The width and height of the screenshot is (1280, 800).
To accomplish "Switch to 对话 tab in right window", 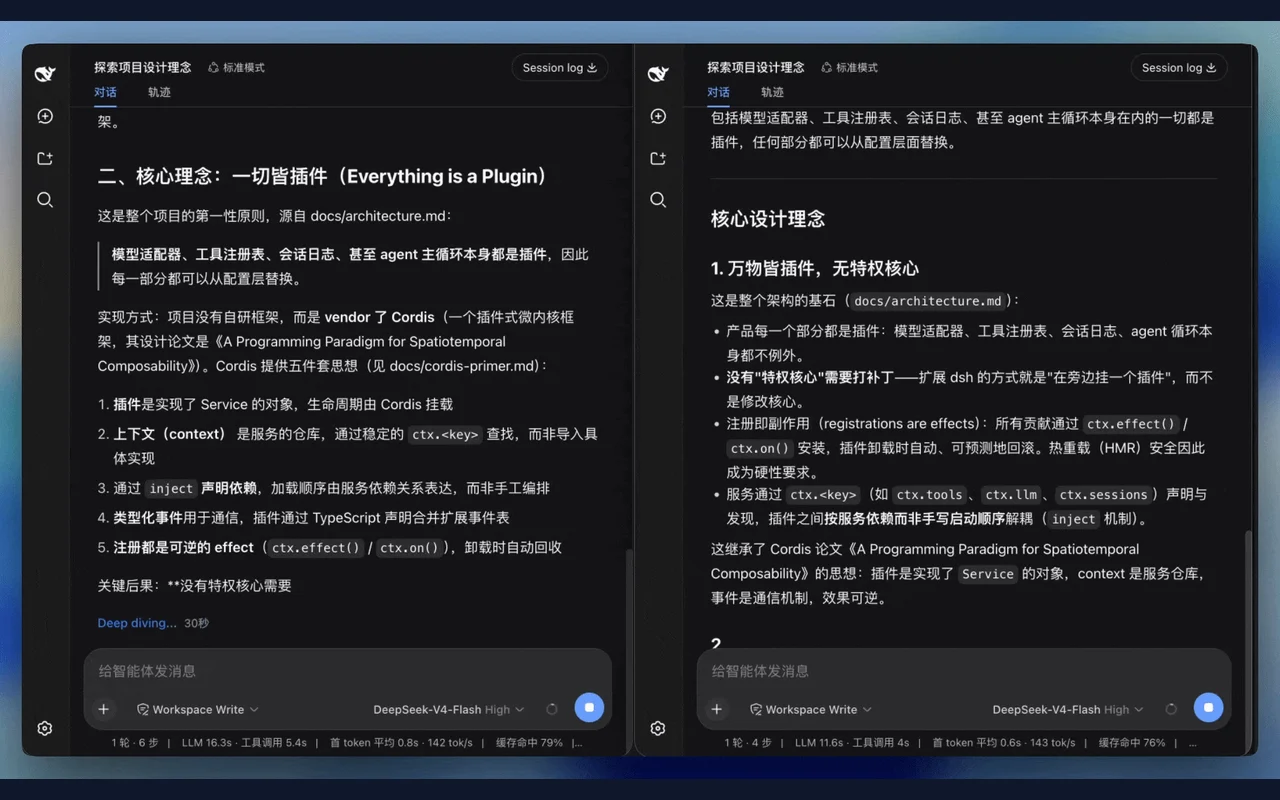I will point(718,92).
